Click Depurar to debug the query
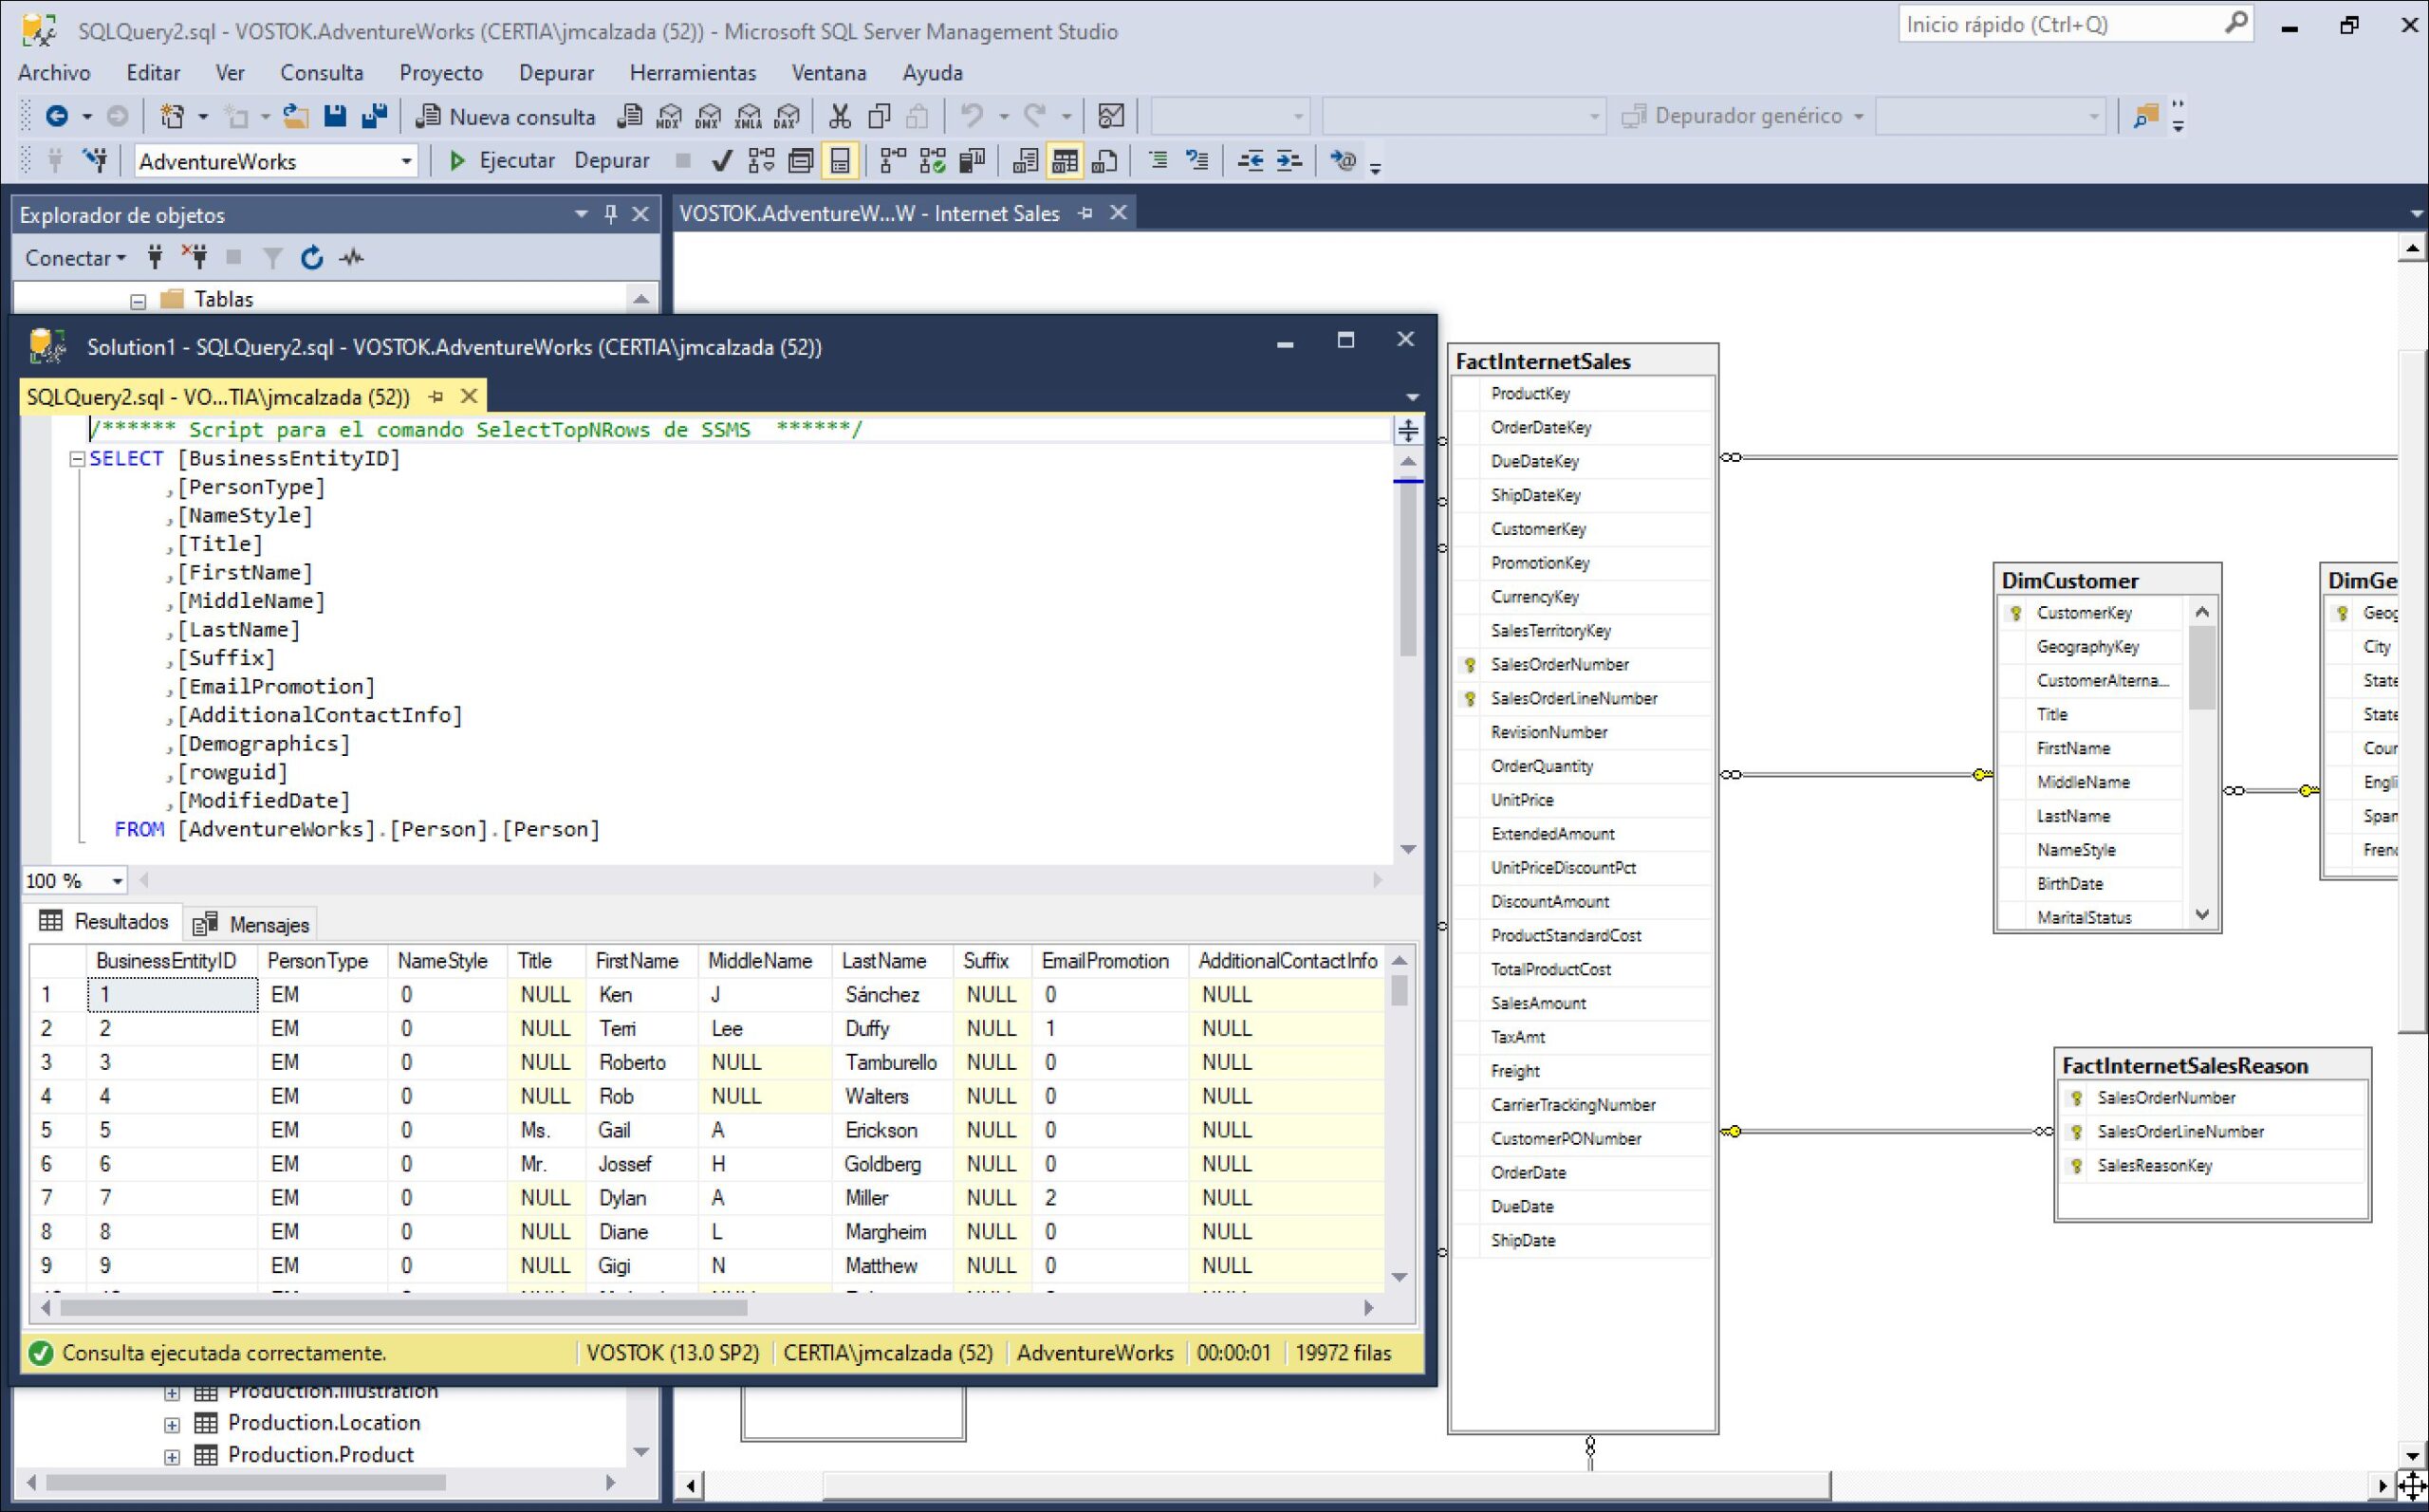This screenshot has height=1512, width=2429. [x=611, y=160]
